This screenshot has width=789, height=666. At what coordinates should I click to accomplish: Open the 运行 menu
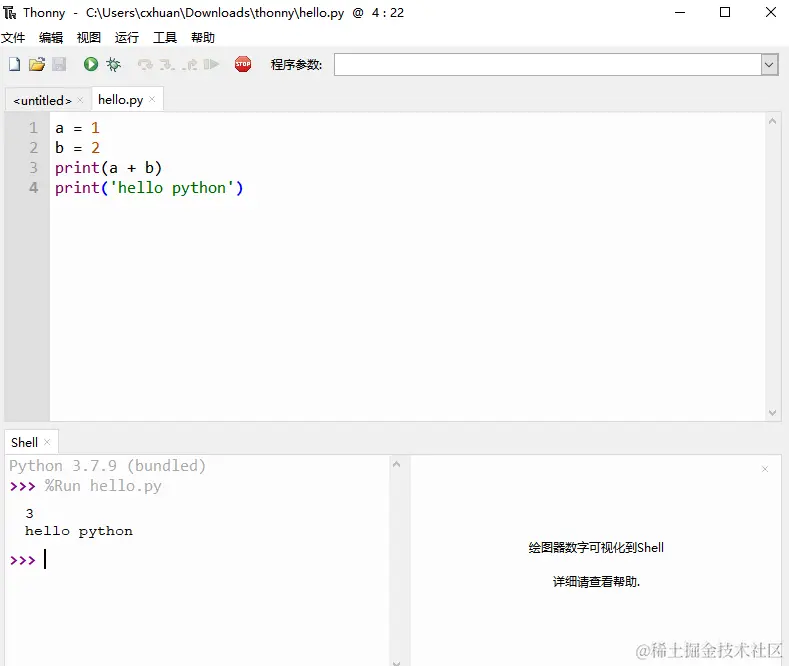click(x=127, y=38)
